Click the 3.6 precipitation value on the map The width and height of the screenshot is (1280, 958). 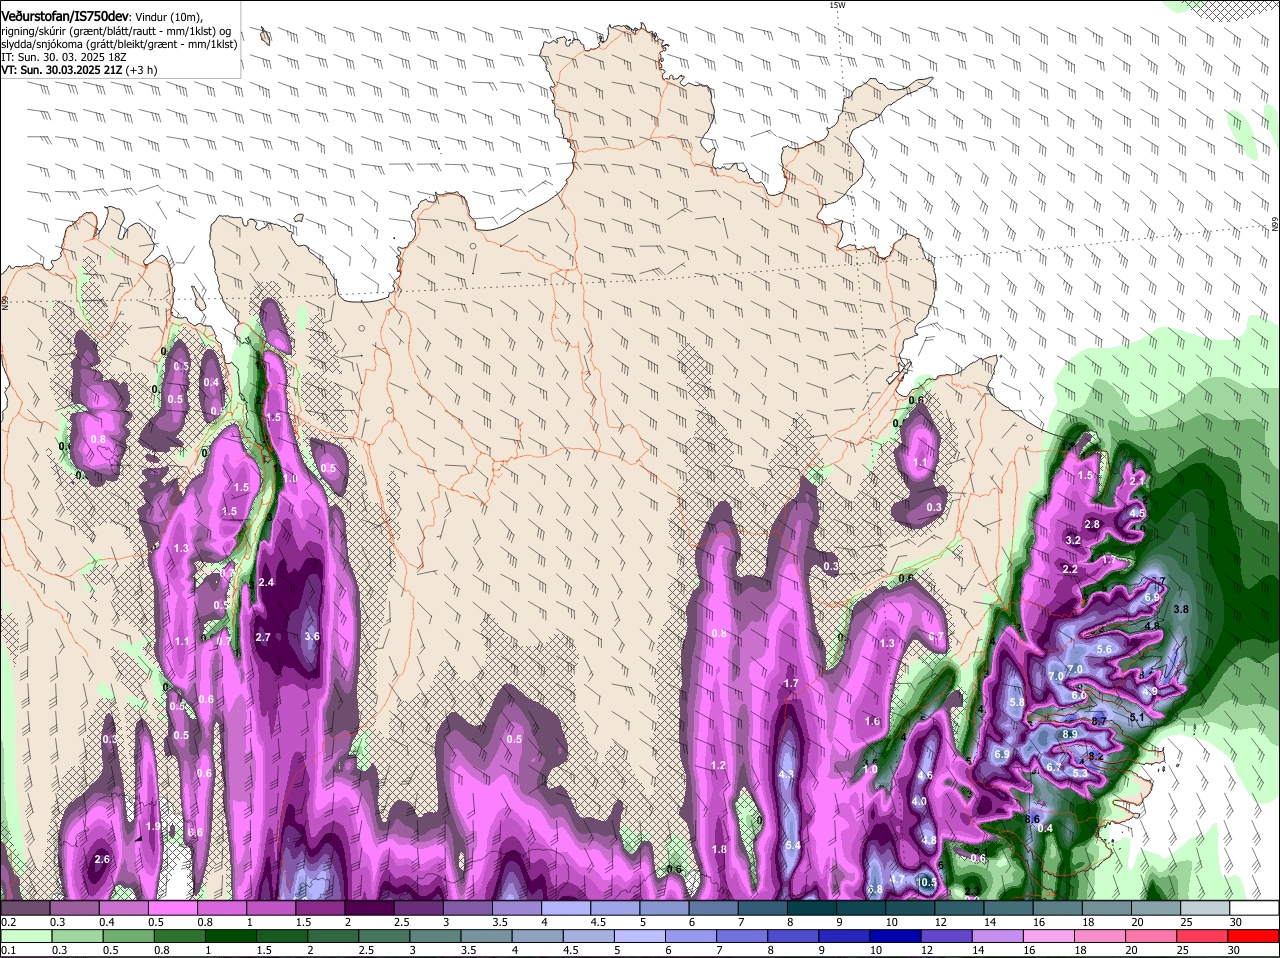pos(311,636)
